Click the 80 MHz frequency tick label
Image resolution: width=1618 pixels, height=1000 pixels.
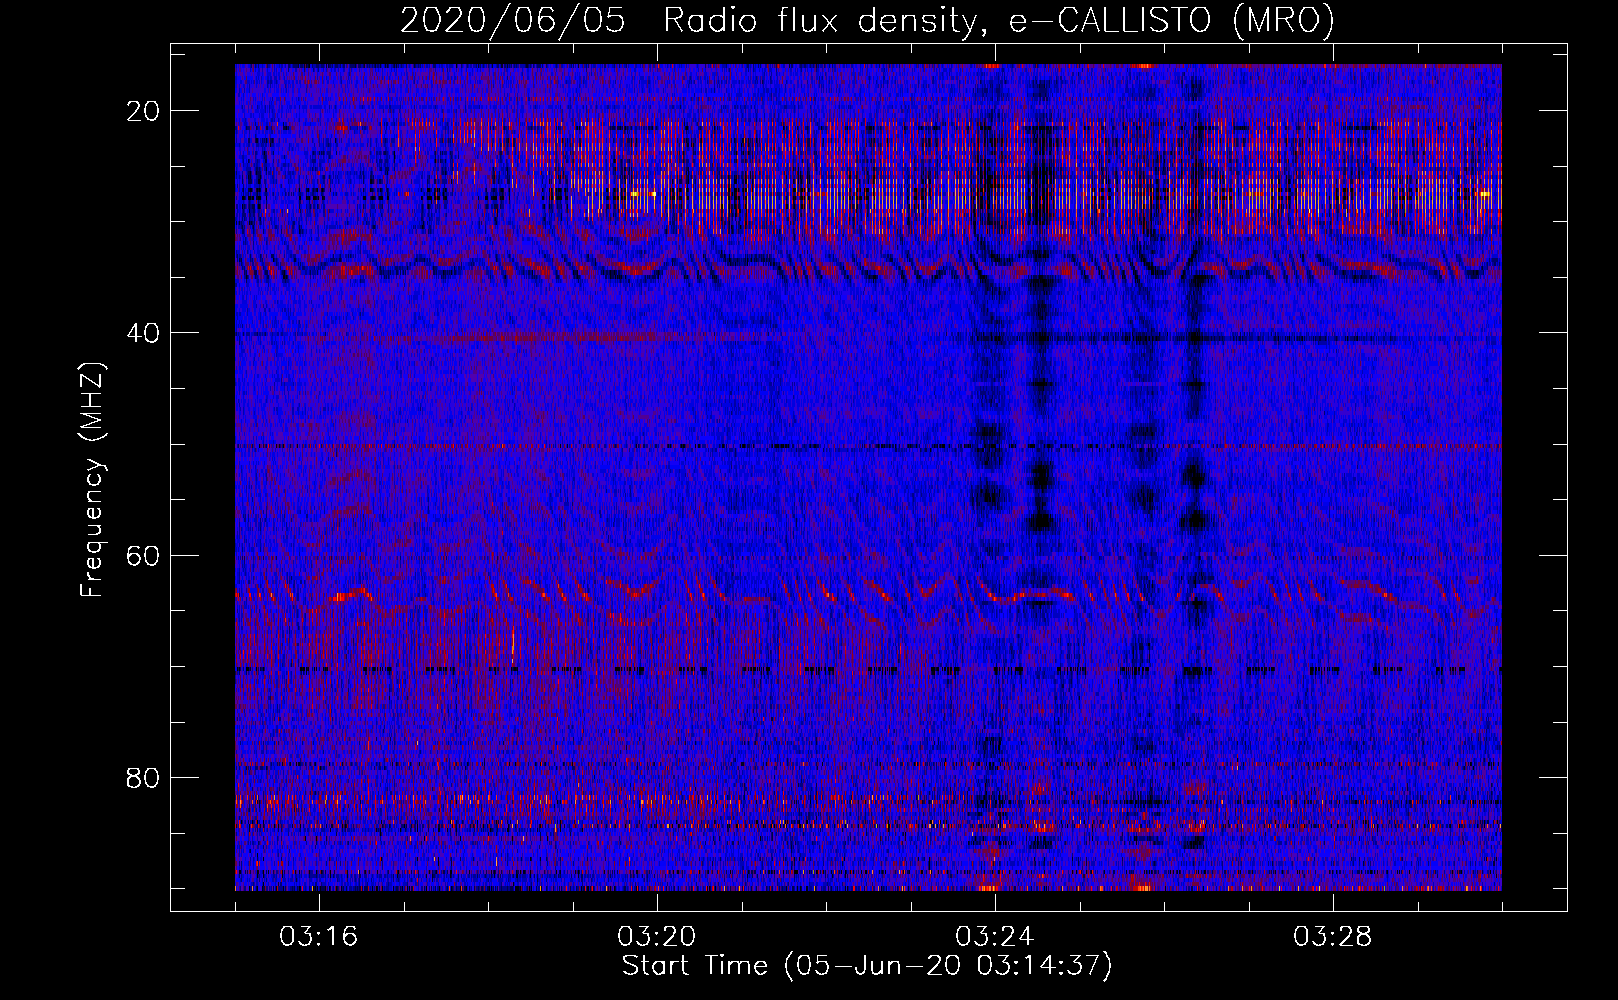143,777
